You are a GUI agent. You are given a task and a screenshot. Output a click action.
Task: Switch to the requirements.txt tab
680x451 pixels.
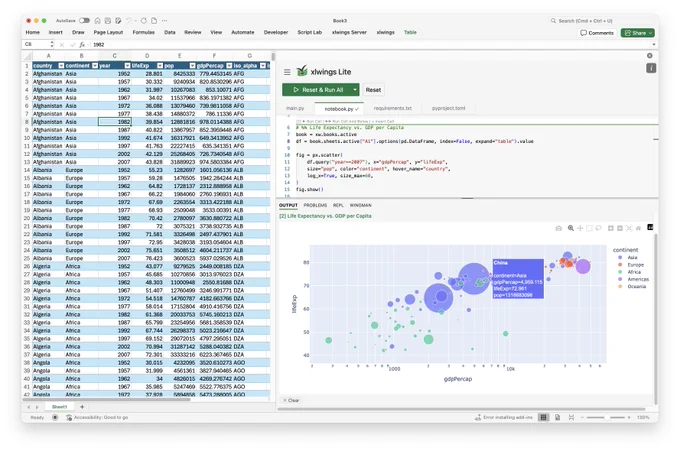point(392,108)
